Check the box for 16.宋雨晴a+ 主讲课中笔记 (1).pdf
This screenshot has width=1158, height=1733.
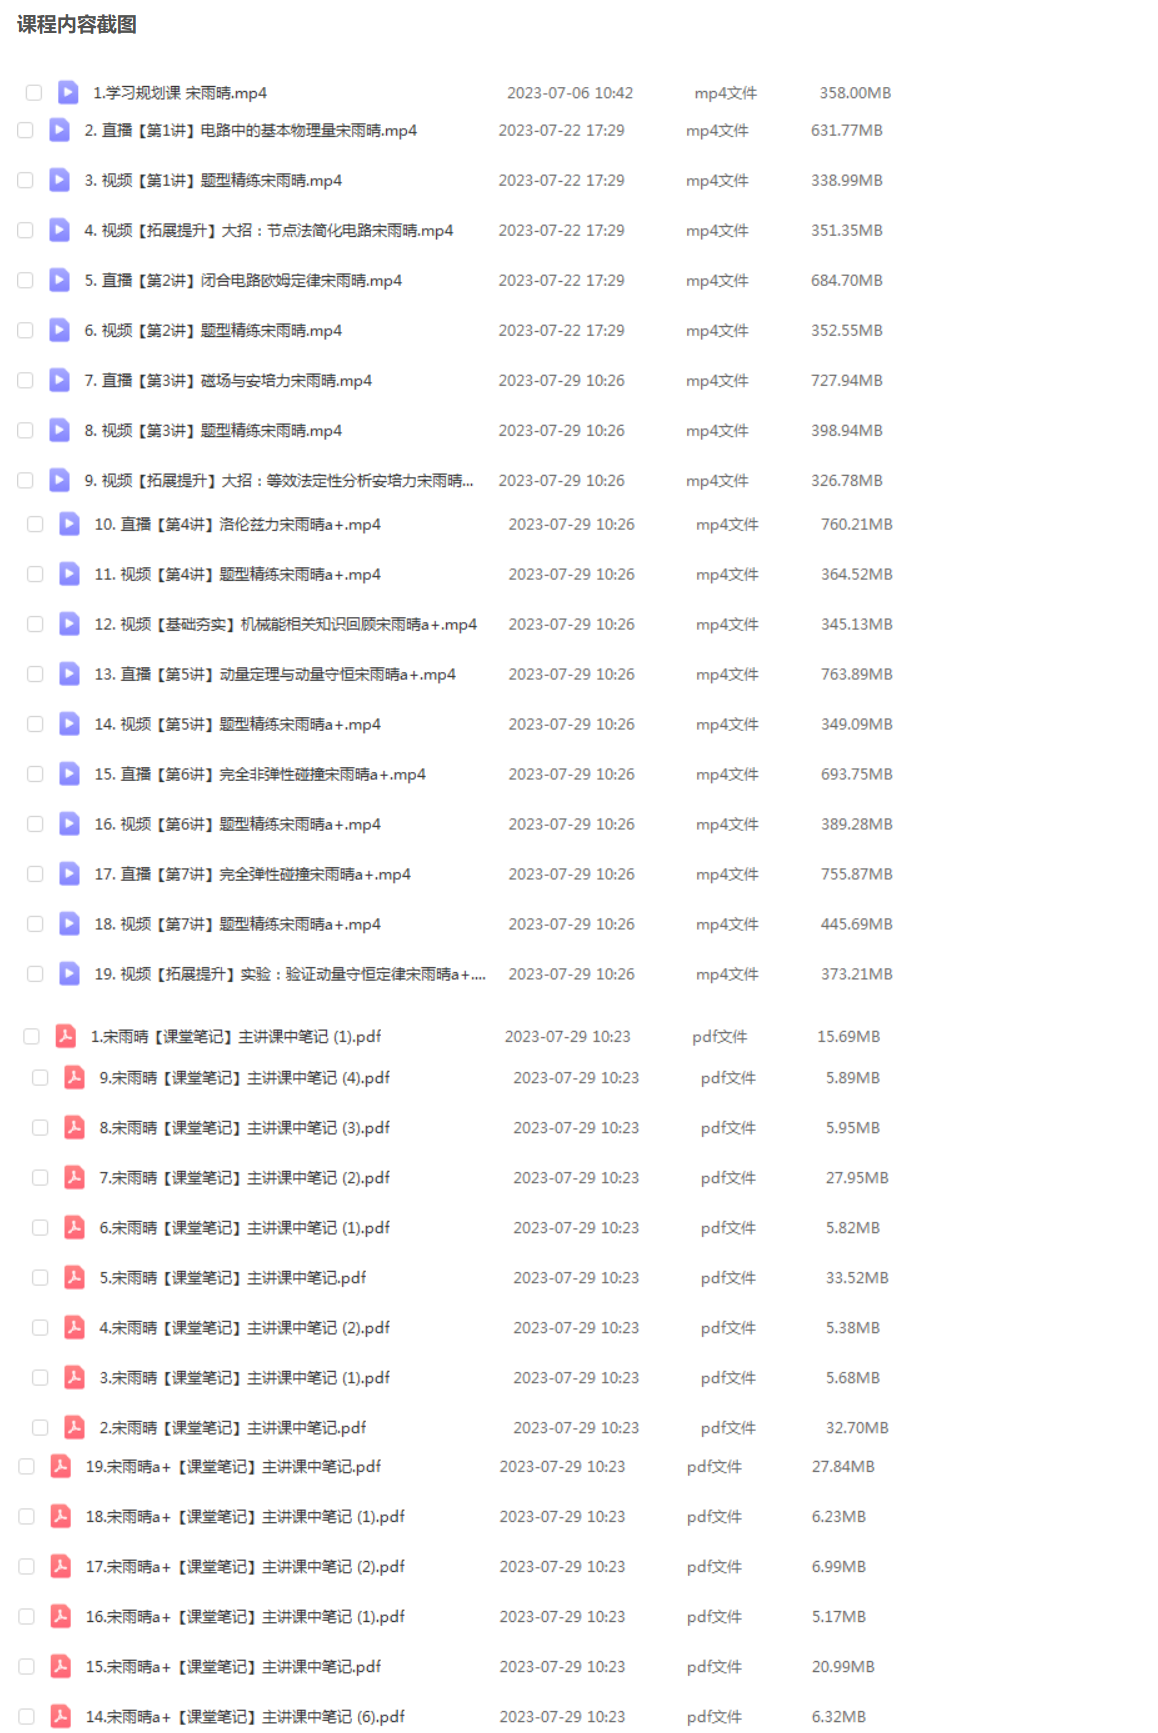pos(27,1616)
